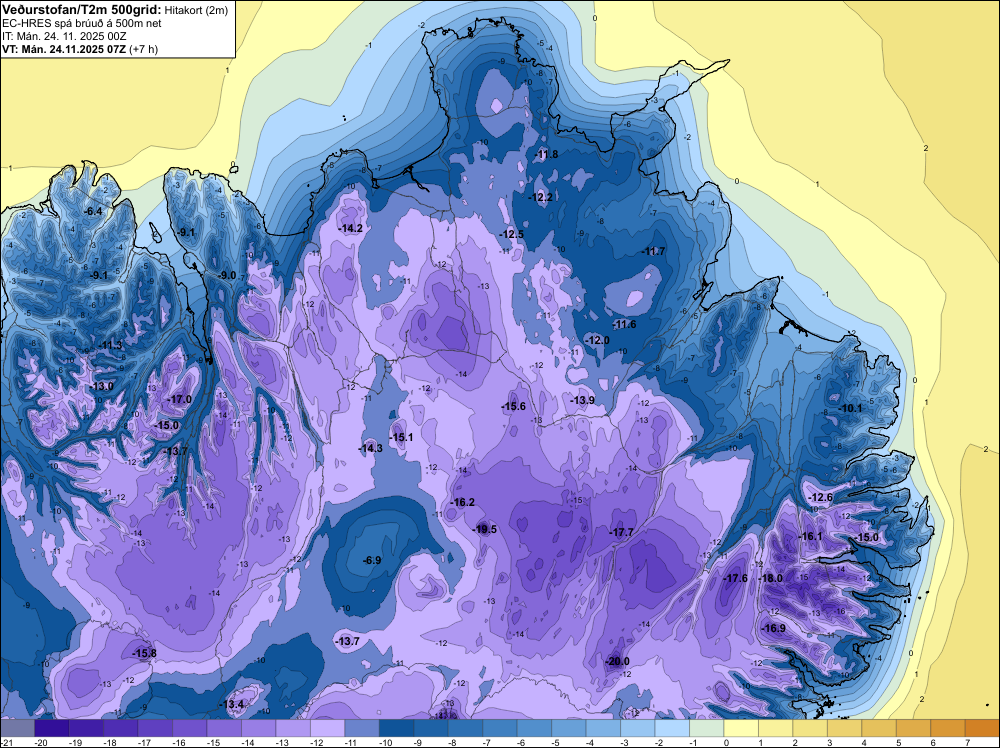
Task: Select the -14.2 temperature value
Action: (x=350, y=228)
